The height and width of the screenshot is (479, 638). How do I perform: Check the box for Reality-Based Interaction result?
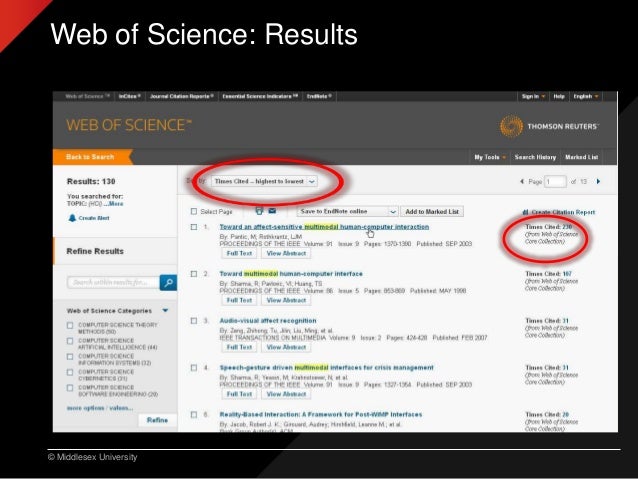(194, 415)
